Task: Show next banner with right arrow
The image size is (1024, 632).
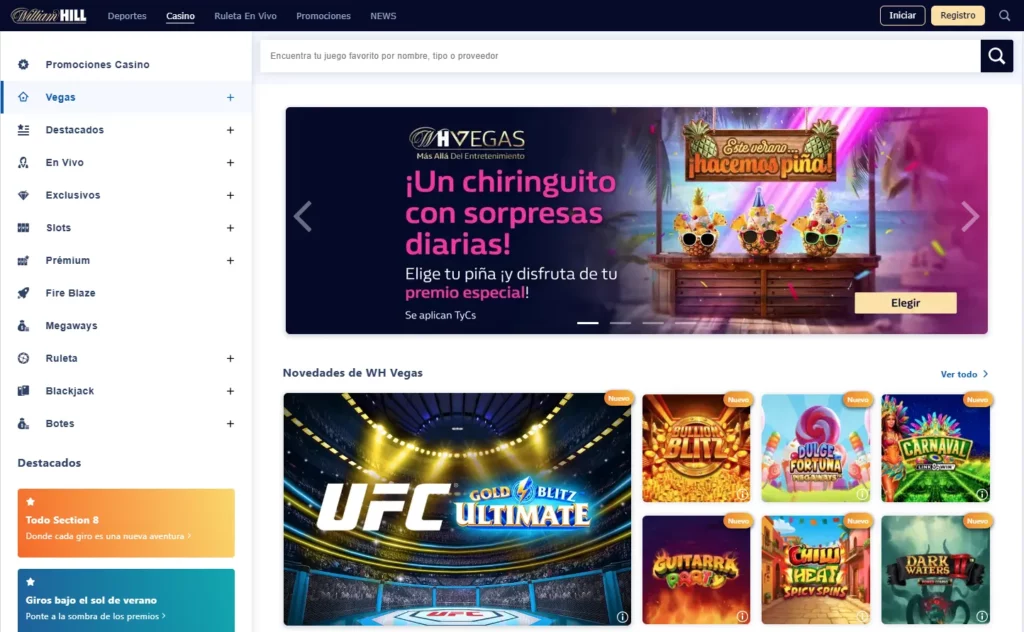Action: (970, 216)
